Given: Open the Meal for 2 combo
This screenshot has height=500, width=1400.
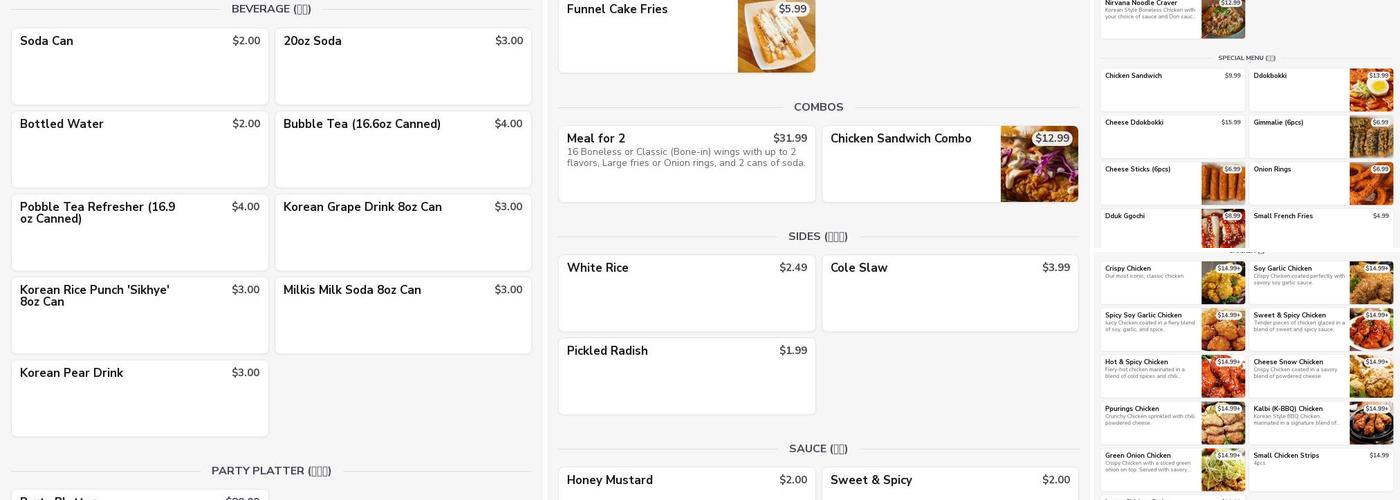Looking at the screenshot, I should click(x=687, y=164).
